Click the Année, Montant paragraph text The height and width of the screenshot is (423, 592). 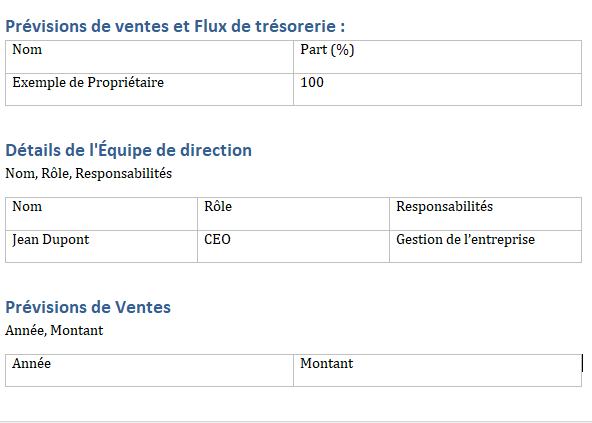pos(54,330)
